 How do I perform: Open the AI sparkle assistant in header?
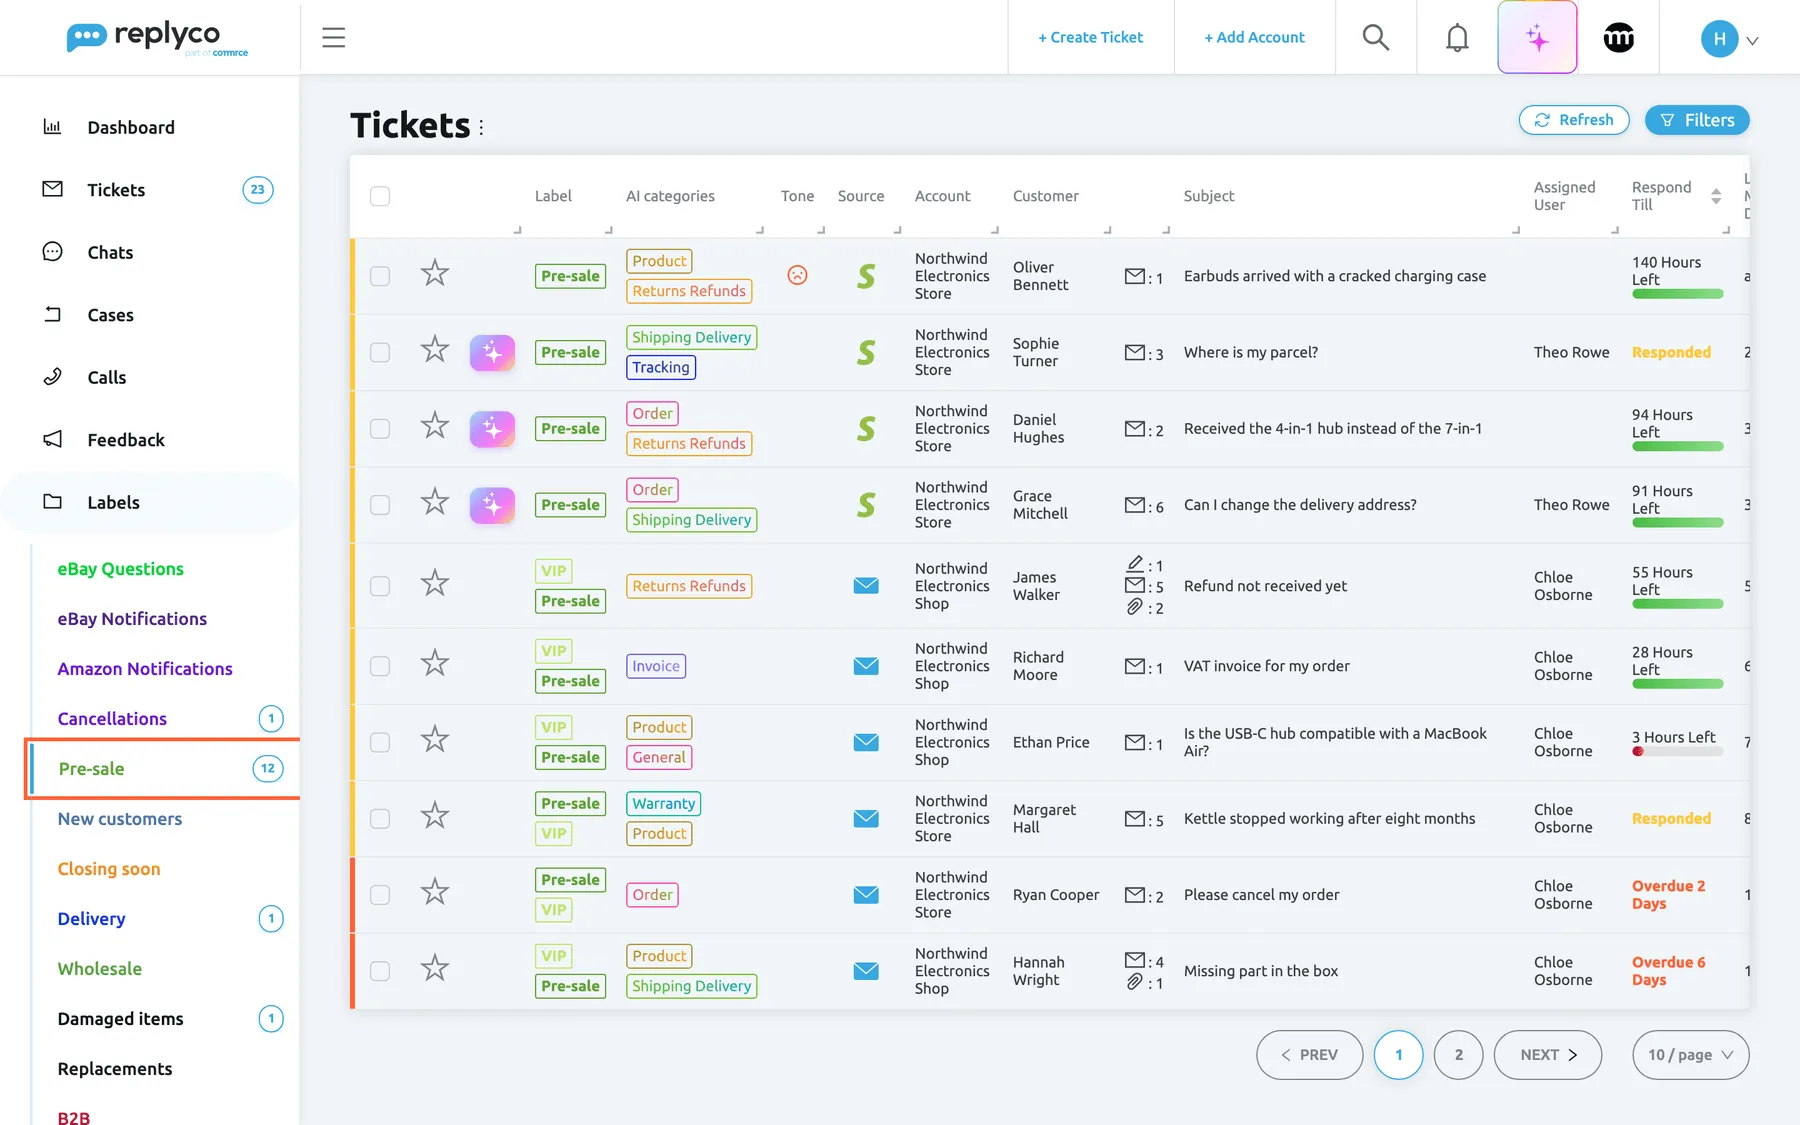[x=1537, y=38]
